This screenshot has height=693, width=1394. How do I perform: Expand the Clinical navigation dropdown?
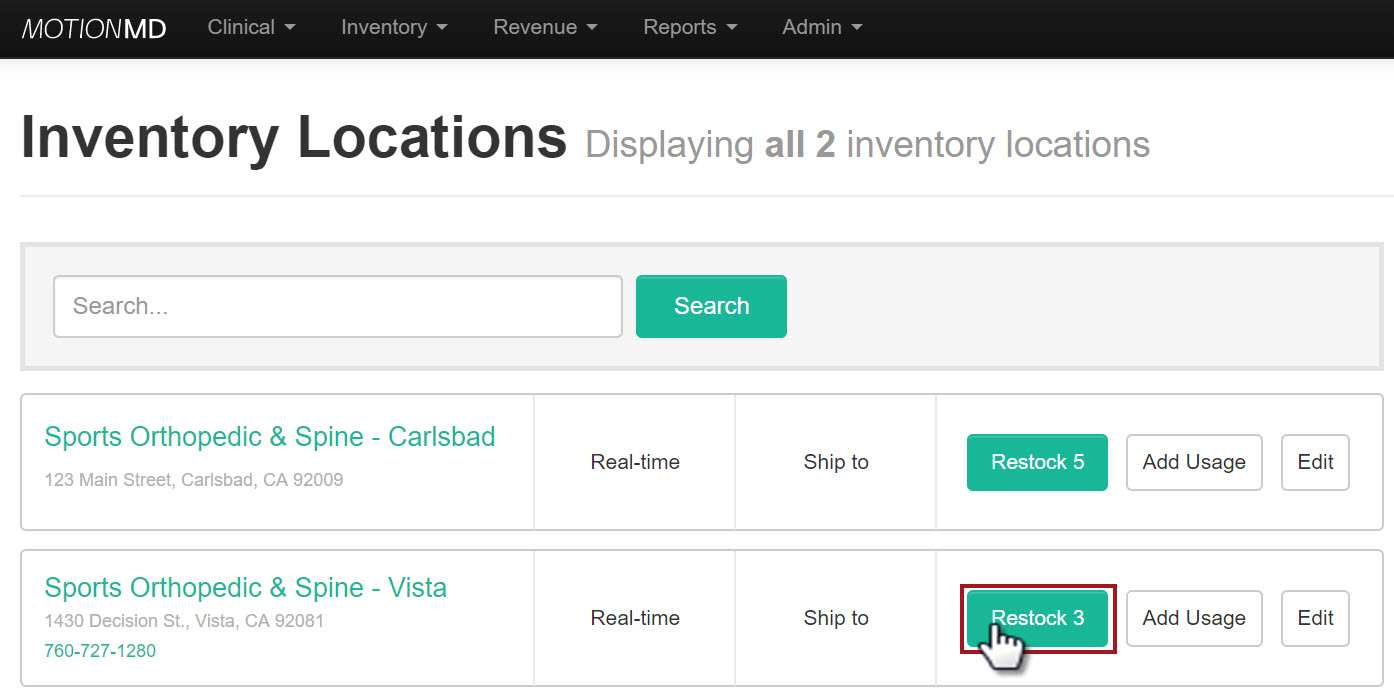249,28
